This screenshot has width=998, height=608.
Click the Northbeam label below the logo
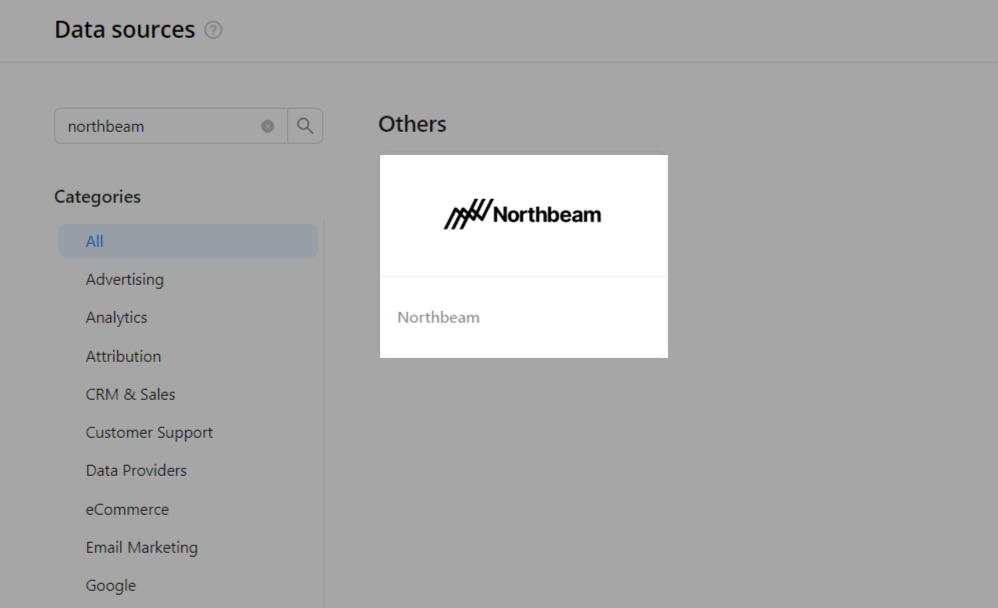438,317
